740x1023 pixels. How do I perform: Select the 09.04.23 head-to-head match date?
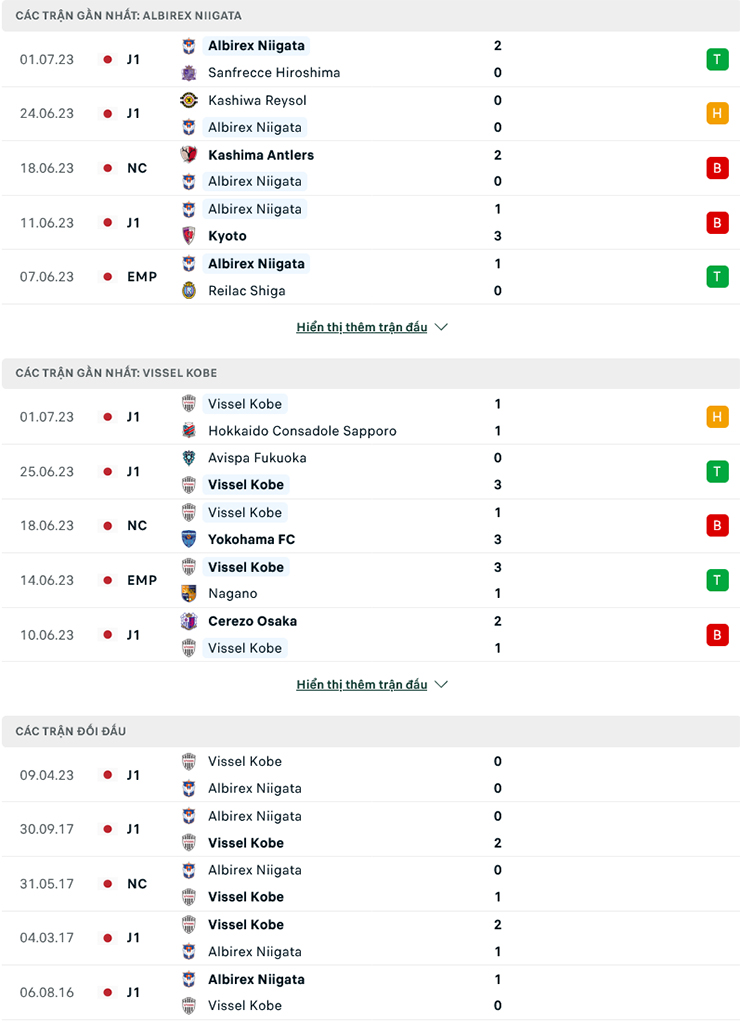point(47,775)
